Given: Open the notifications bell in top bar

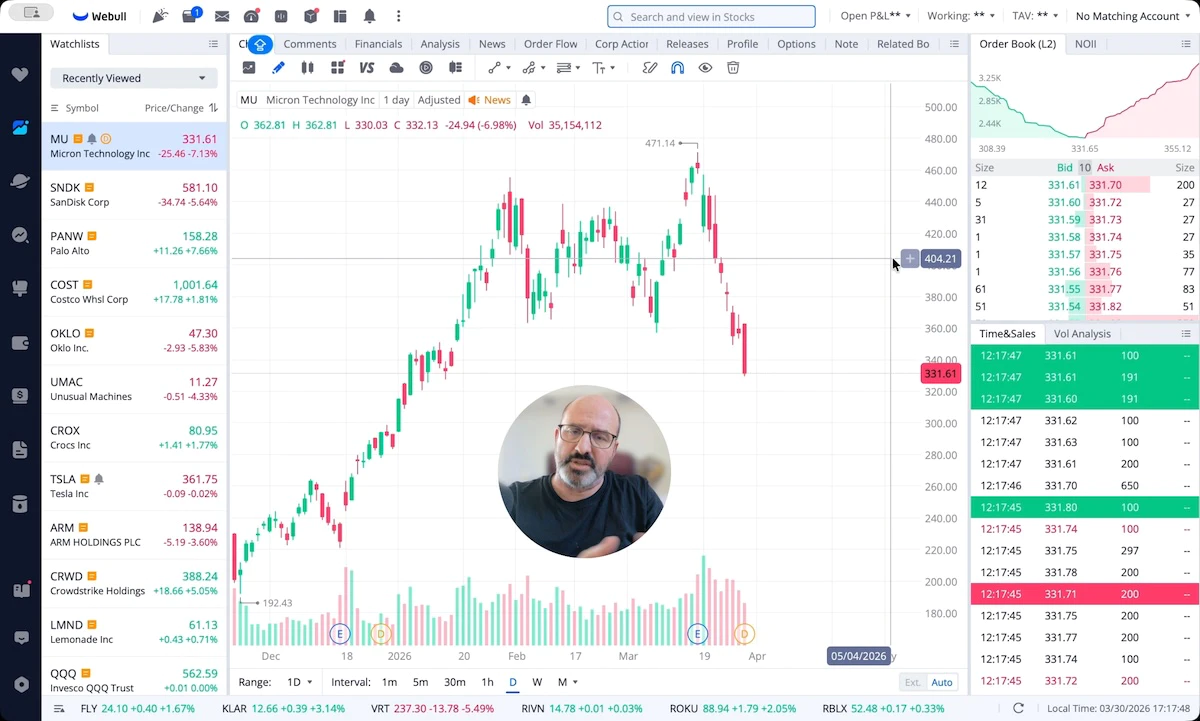Looking at the screenshot, I should click(x=370, y=17).
